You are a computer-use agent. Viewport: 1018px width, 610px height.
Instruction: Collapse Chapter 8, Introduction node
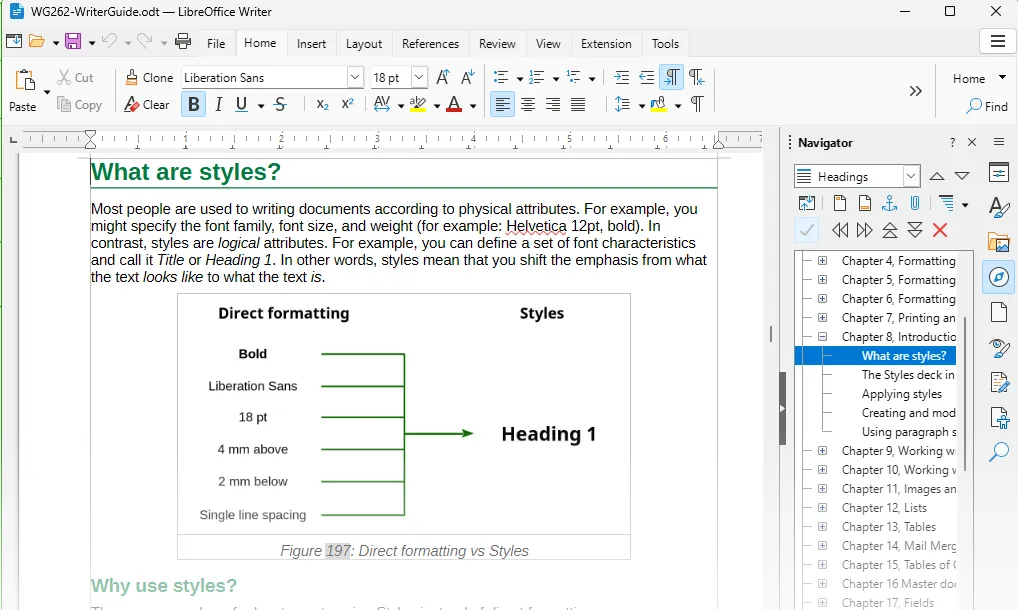[x=823, y=337]
